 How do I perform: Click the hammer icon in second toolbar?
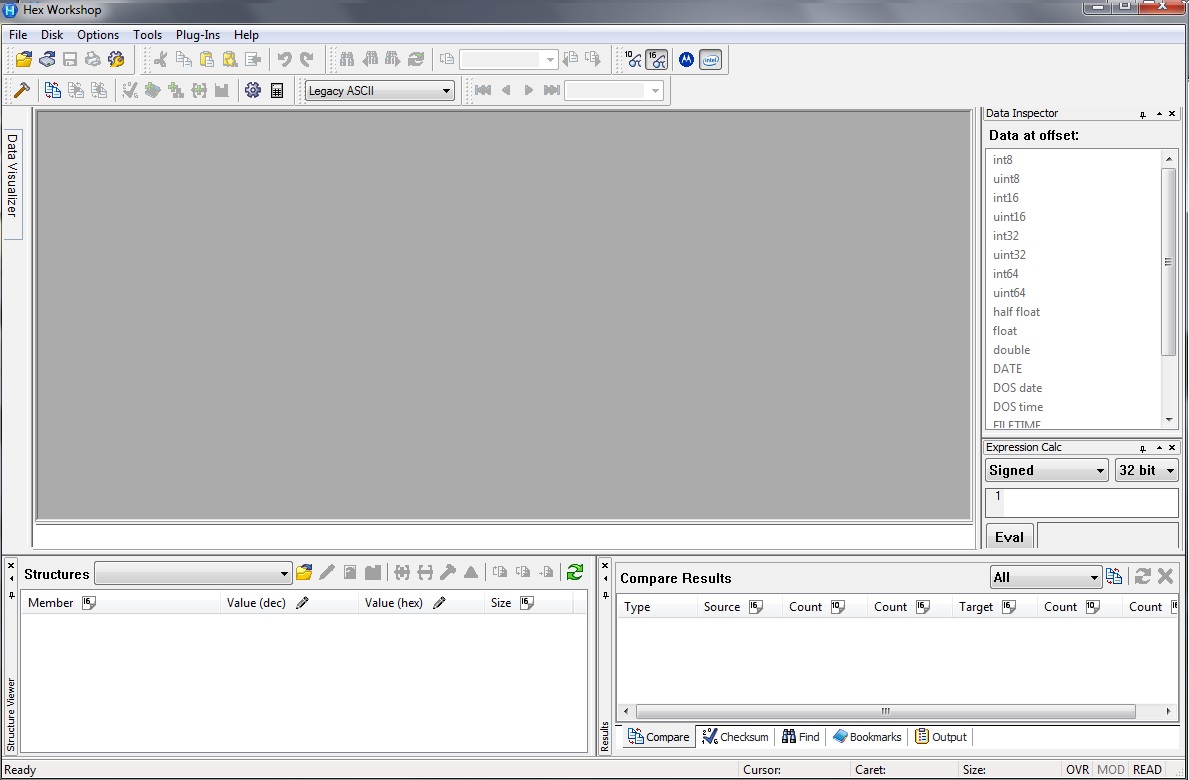point(21,91)
